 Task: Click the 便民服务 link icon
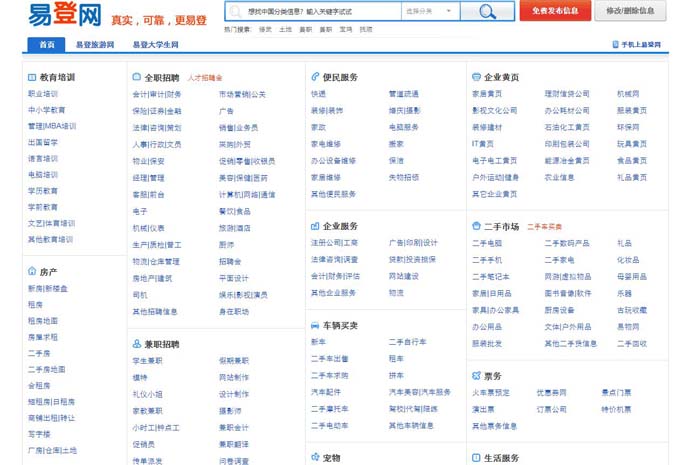(x=315, y=77)
